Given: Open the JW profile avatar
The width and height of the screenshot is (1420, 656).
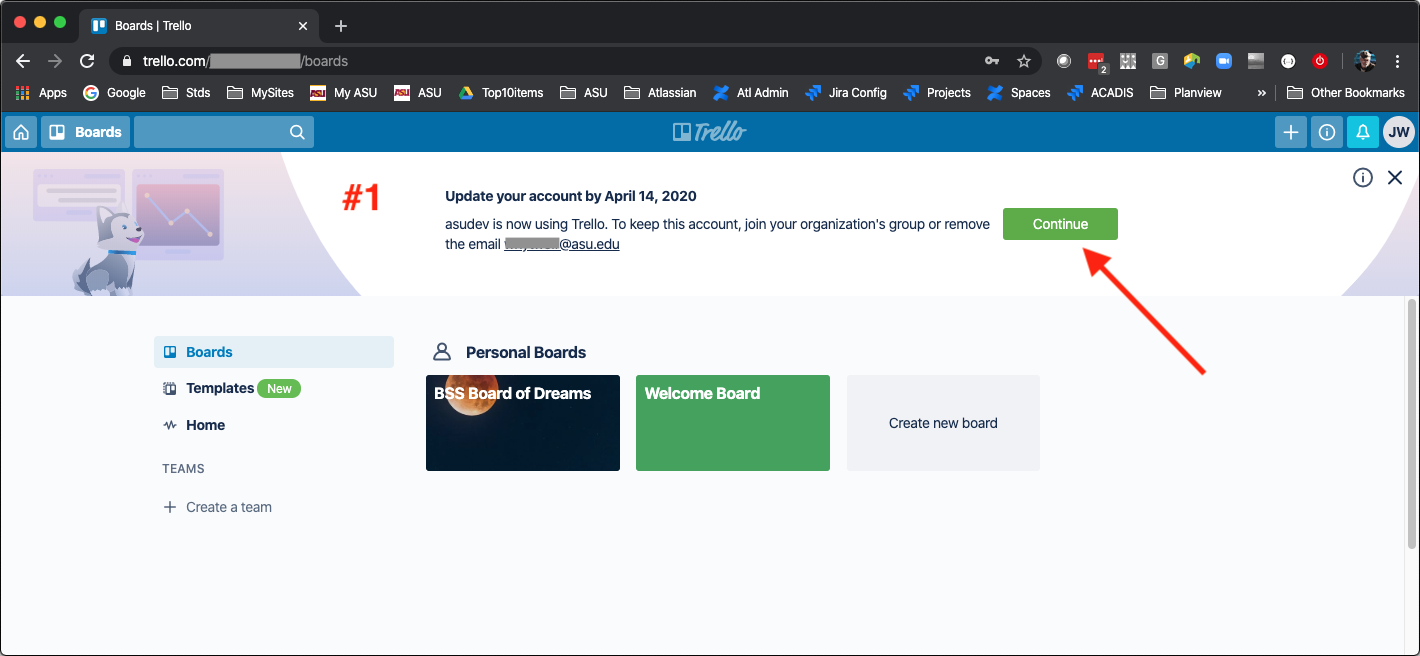Looking at the screenshot, I should point(1398,131).
